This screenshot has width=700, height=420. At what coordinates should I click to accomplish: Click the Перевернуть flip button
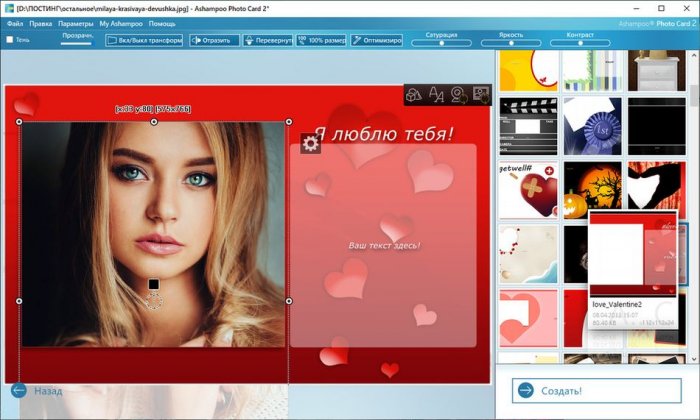pos(268,40)
